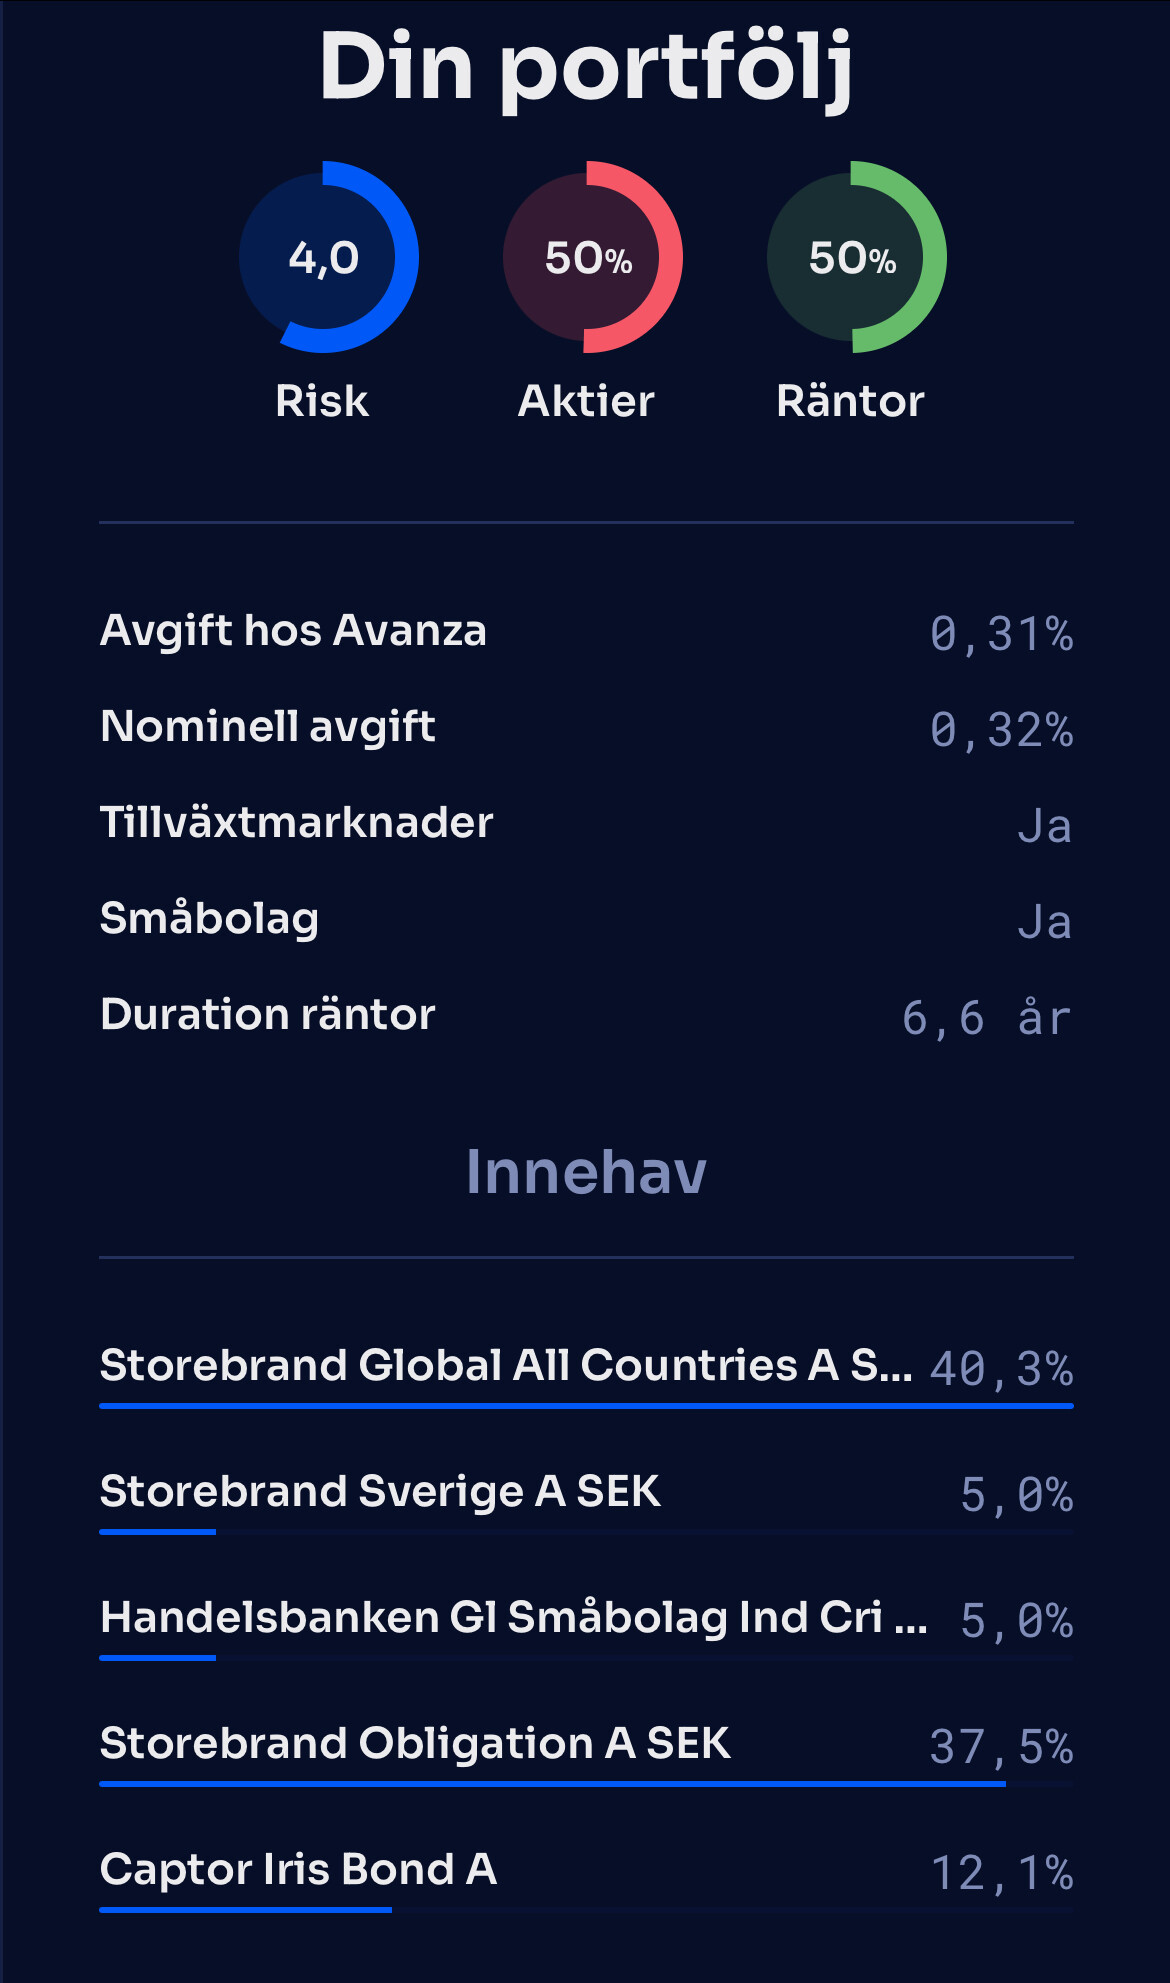The image size is (1170, 1983).
Task: Open Captor Iris Bond A holding
Action: tap(298, 1869)
